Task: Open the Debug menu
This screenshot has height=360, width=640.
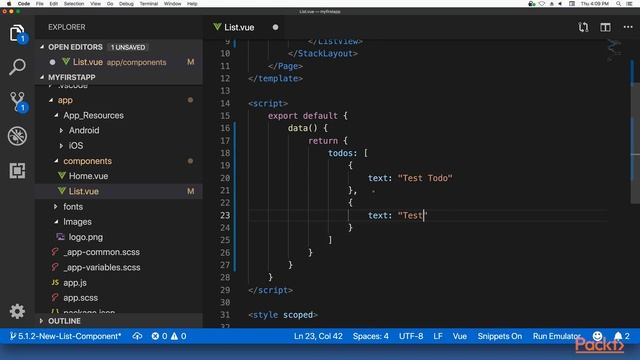Action: tap(126, 4)
